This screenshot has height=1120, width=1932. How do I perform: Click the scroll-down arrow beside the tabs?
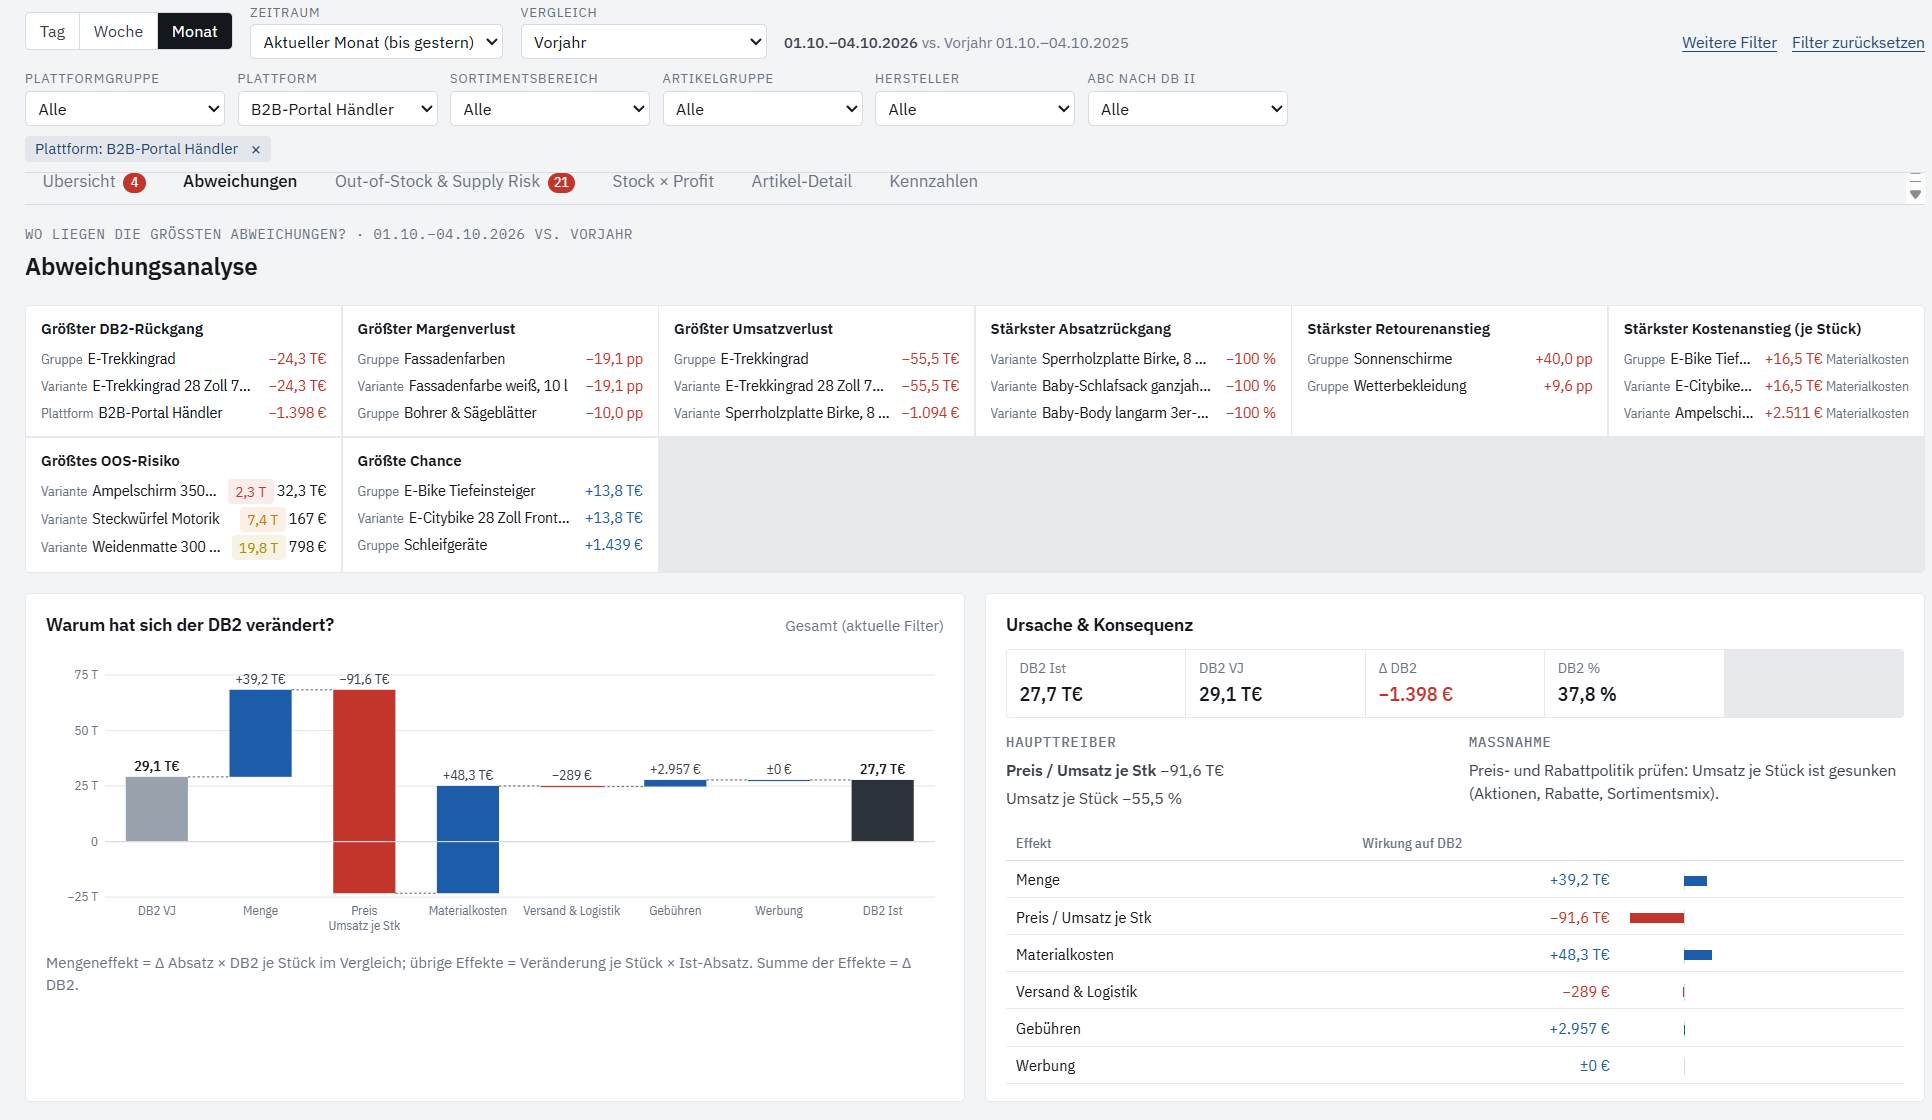tap(1915, 194)
